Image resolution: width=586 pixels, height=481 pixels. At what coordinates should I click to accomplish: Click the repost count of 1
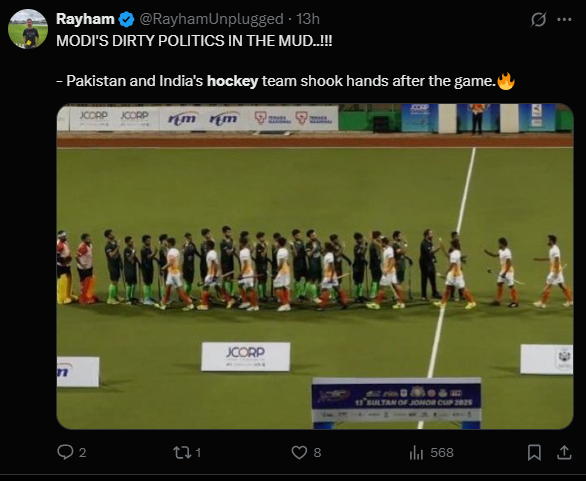198,453
